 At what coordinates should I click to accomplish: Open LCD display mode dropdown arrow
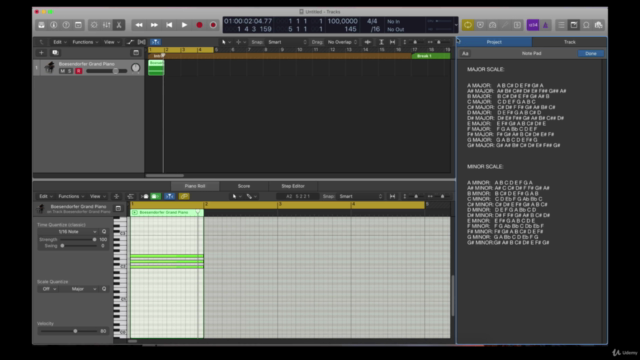click(456, 25)
